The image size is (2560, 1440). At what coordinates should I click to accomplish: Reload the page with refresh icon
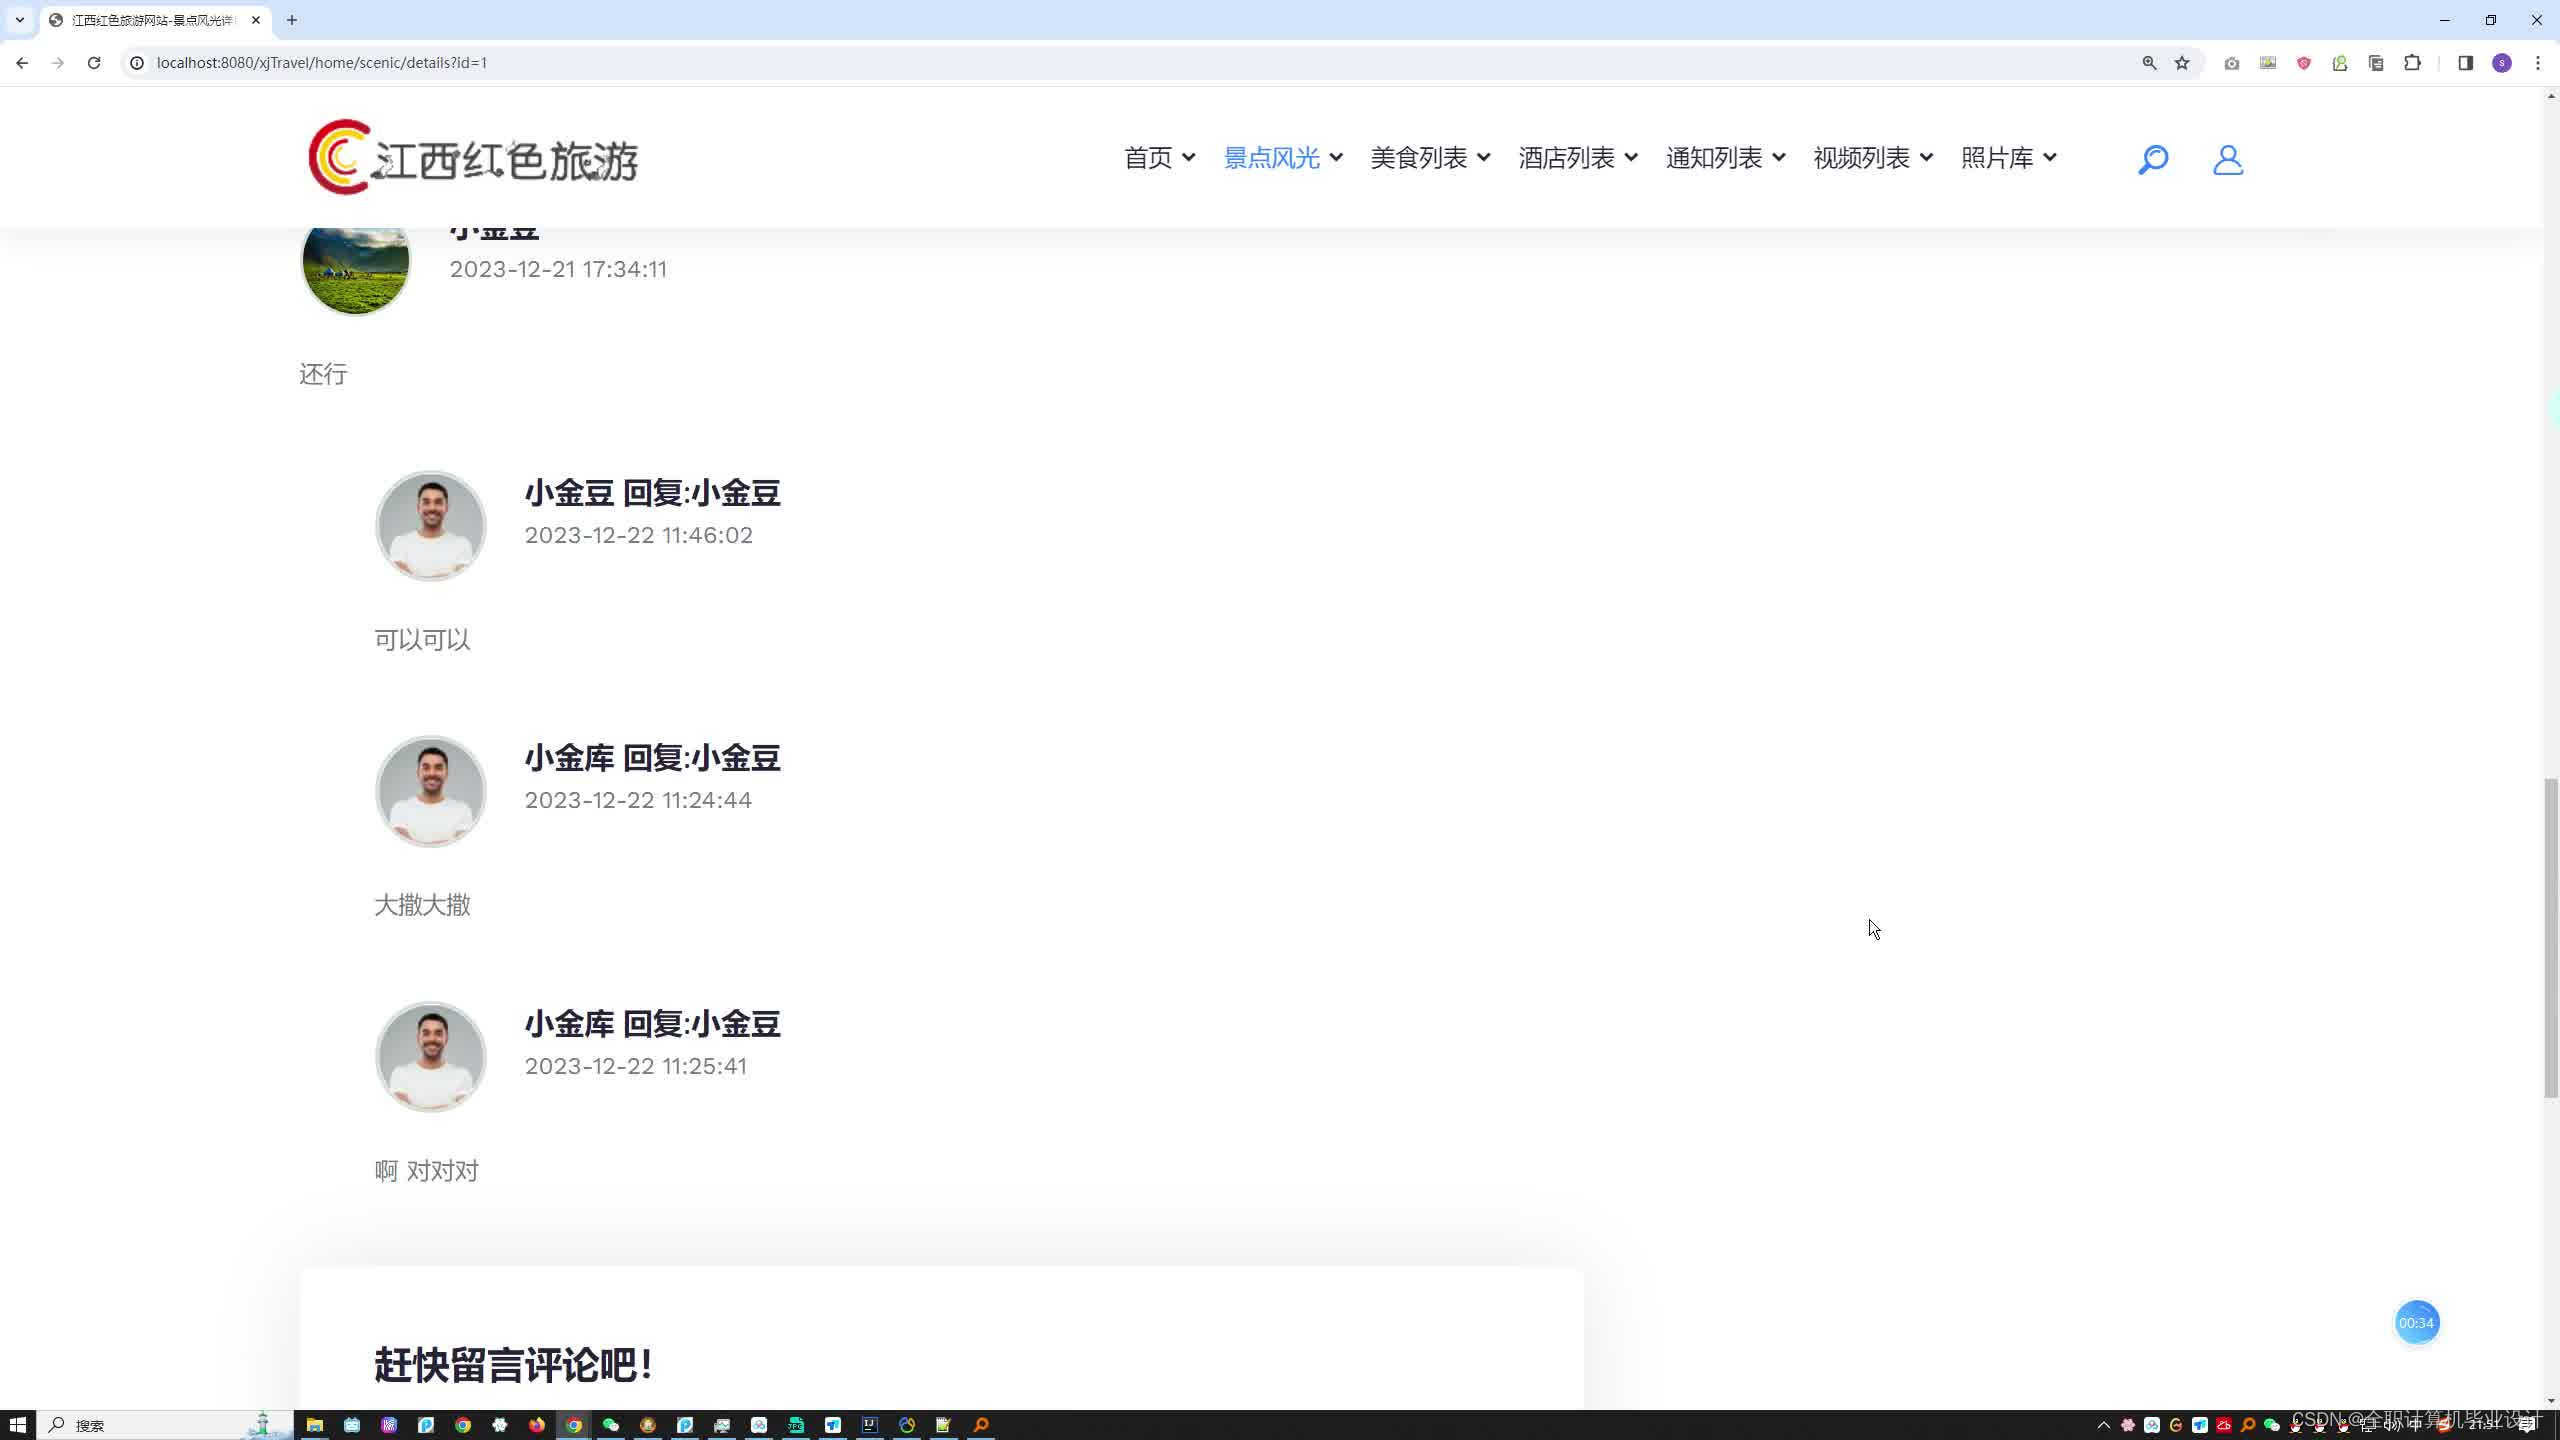94,63
